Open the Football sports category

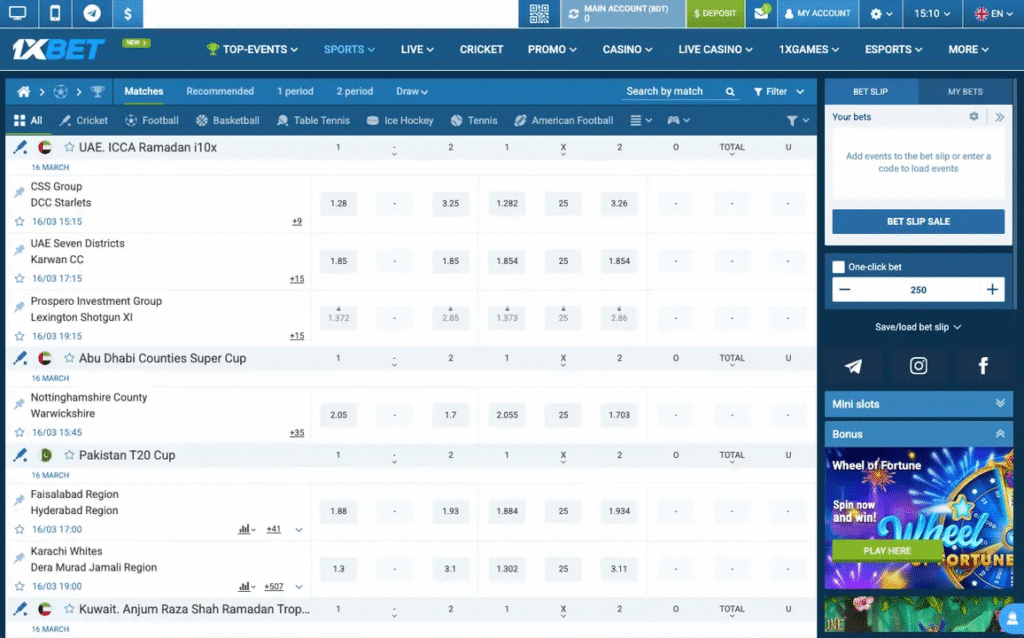[152, 120]
